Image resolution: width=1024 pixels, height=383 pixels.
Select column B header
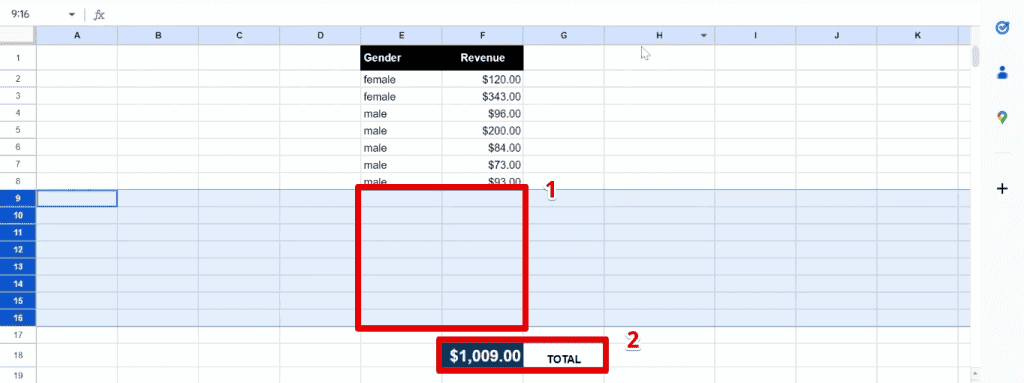(x=158, y=36)
